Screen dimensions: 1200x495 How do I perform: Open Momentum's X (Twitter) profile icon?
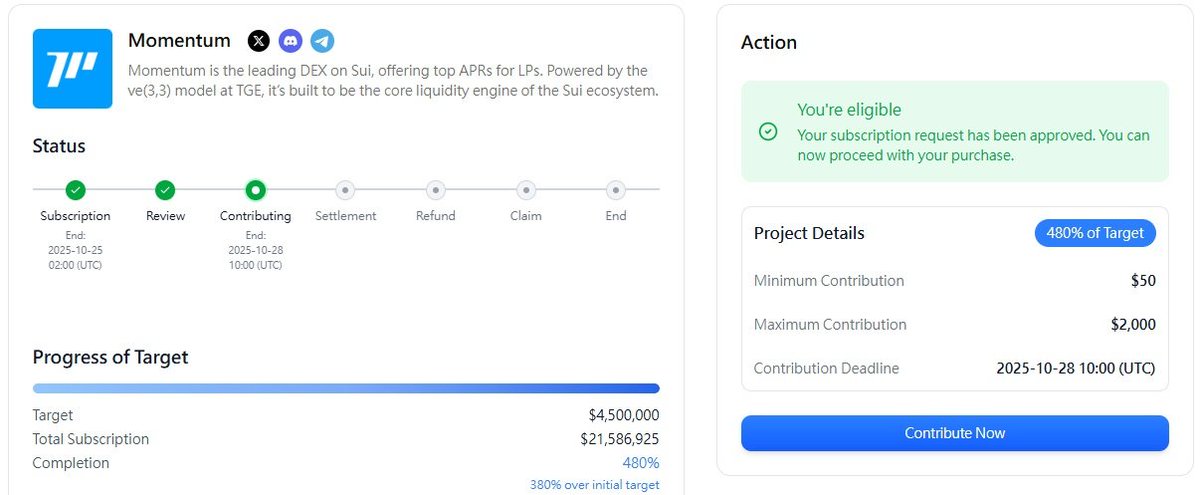point(259,41)
